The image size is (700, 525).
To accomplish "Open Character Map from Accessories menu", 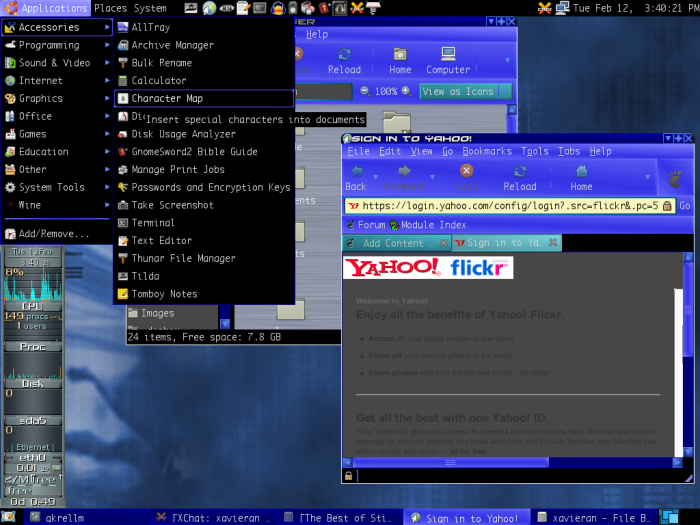I will [x=204, y=98].
